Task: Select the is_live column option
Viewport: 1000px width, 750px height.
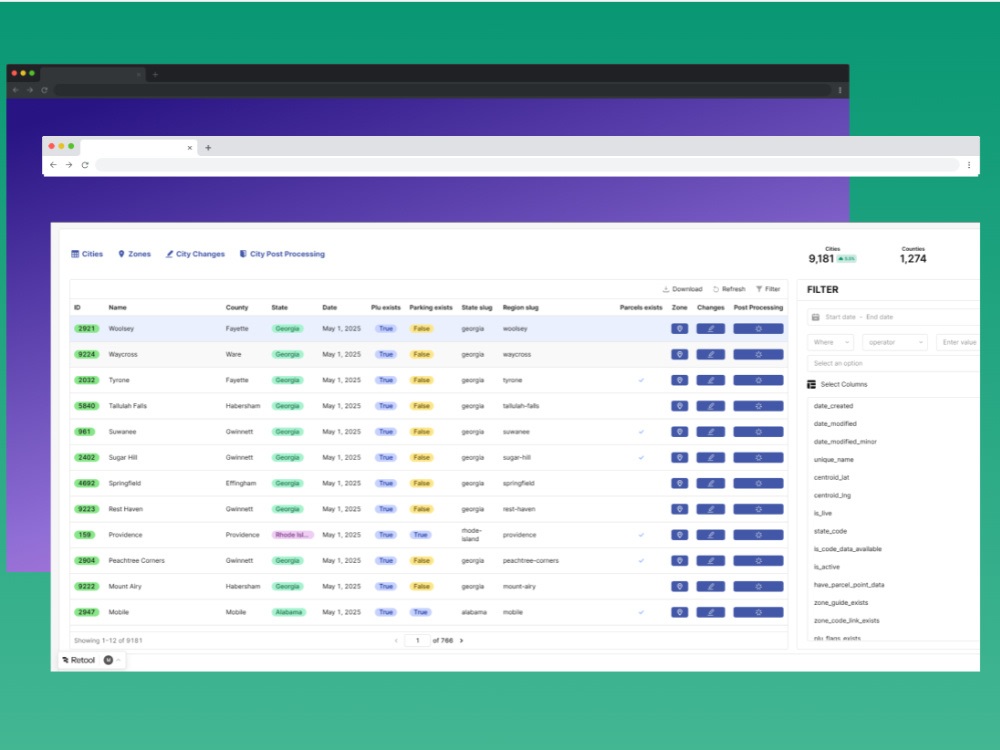Action: click(x=823, y=513)
